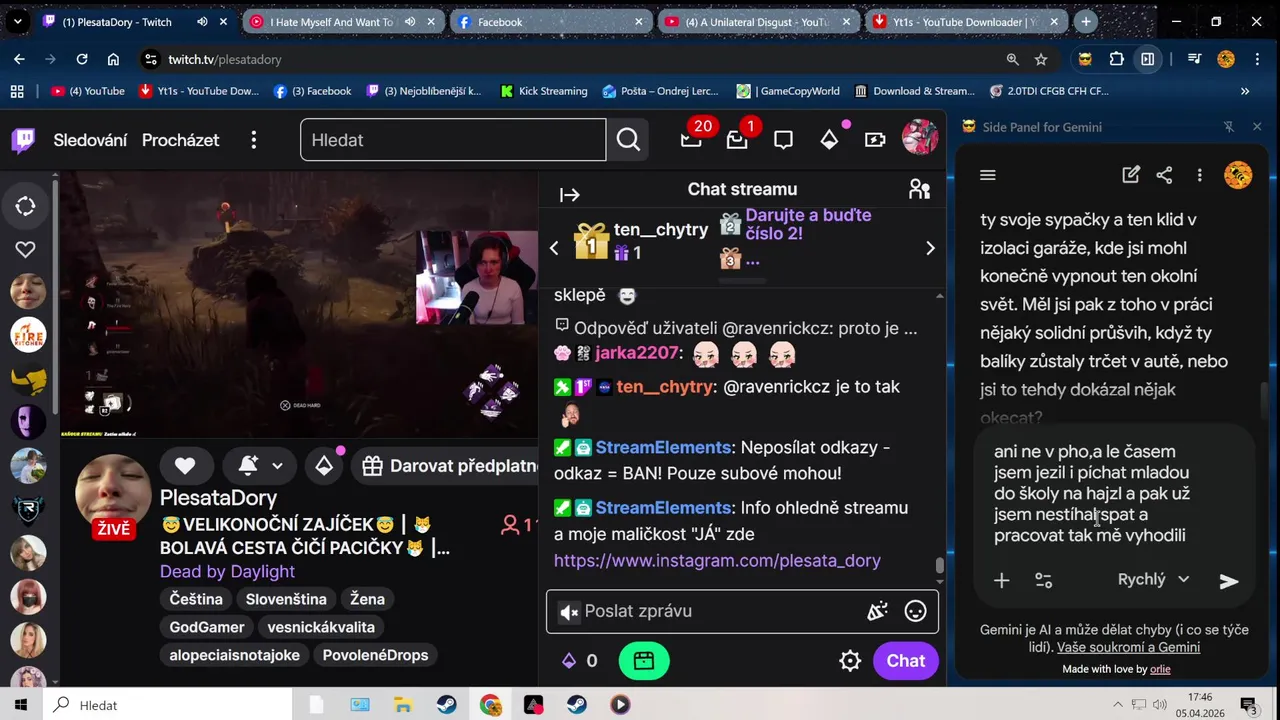Click Twitch chat scrollbar thumb
This screenshot has height=720, width=1280.
pos(940,566)
